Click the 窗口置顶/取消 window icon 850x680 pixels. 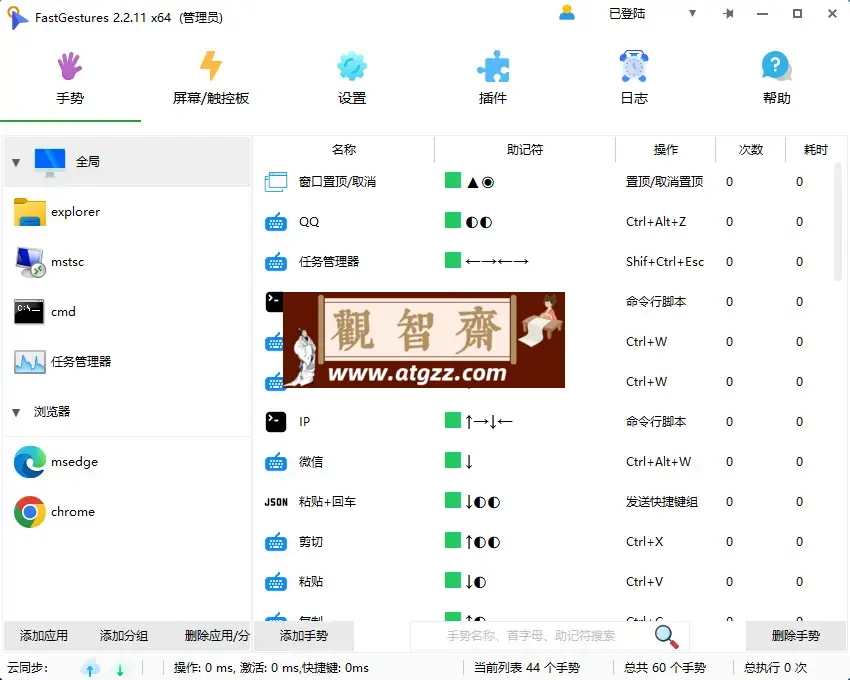(276, 182)
